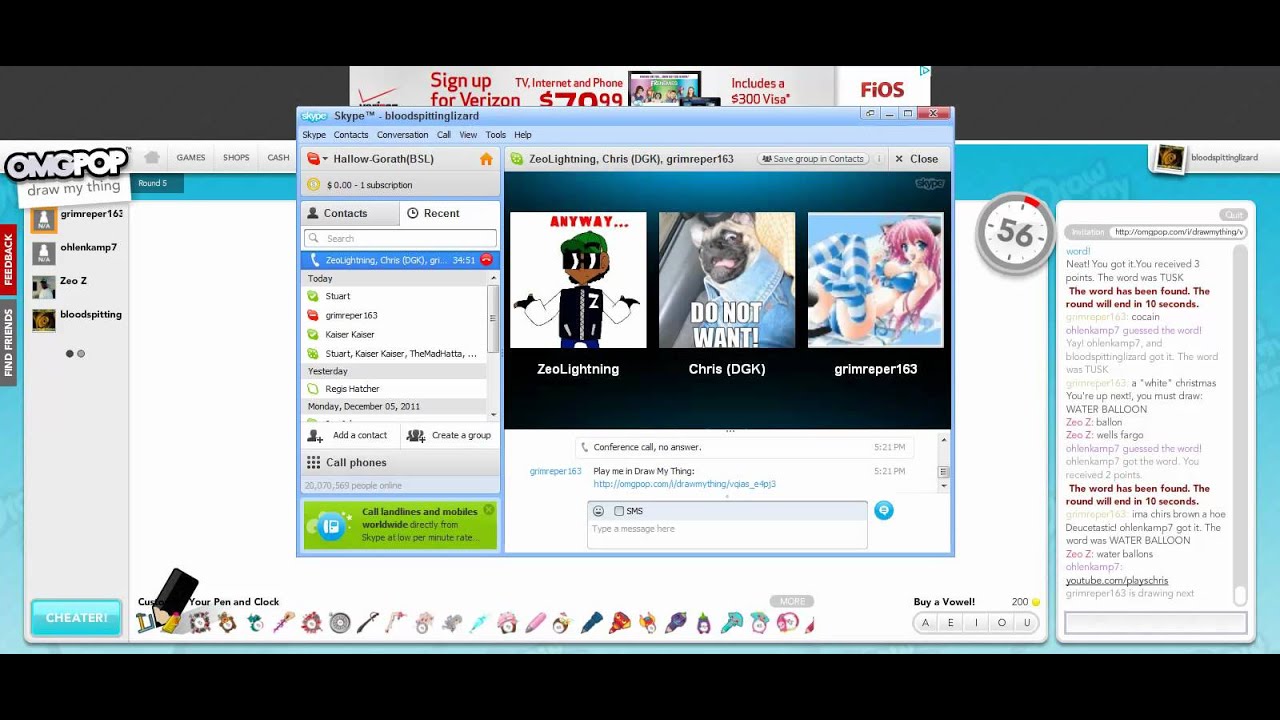Buy vowel O
This screenshot has width=1280, height=720.
pos(1002,622)
